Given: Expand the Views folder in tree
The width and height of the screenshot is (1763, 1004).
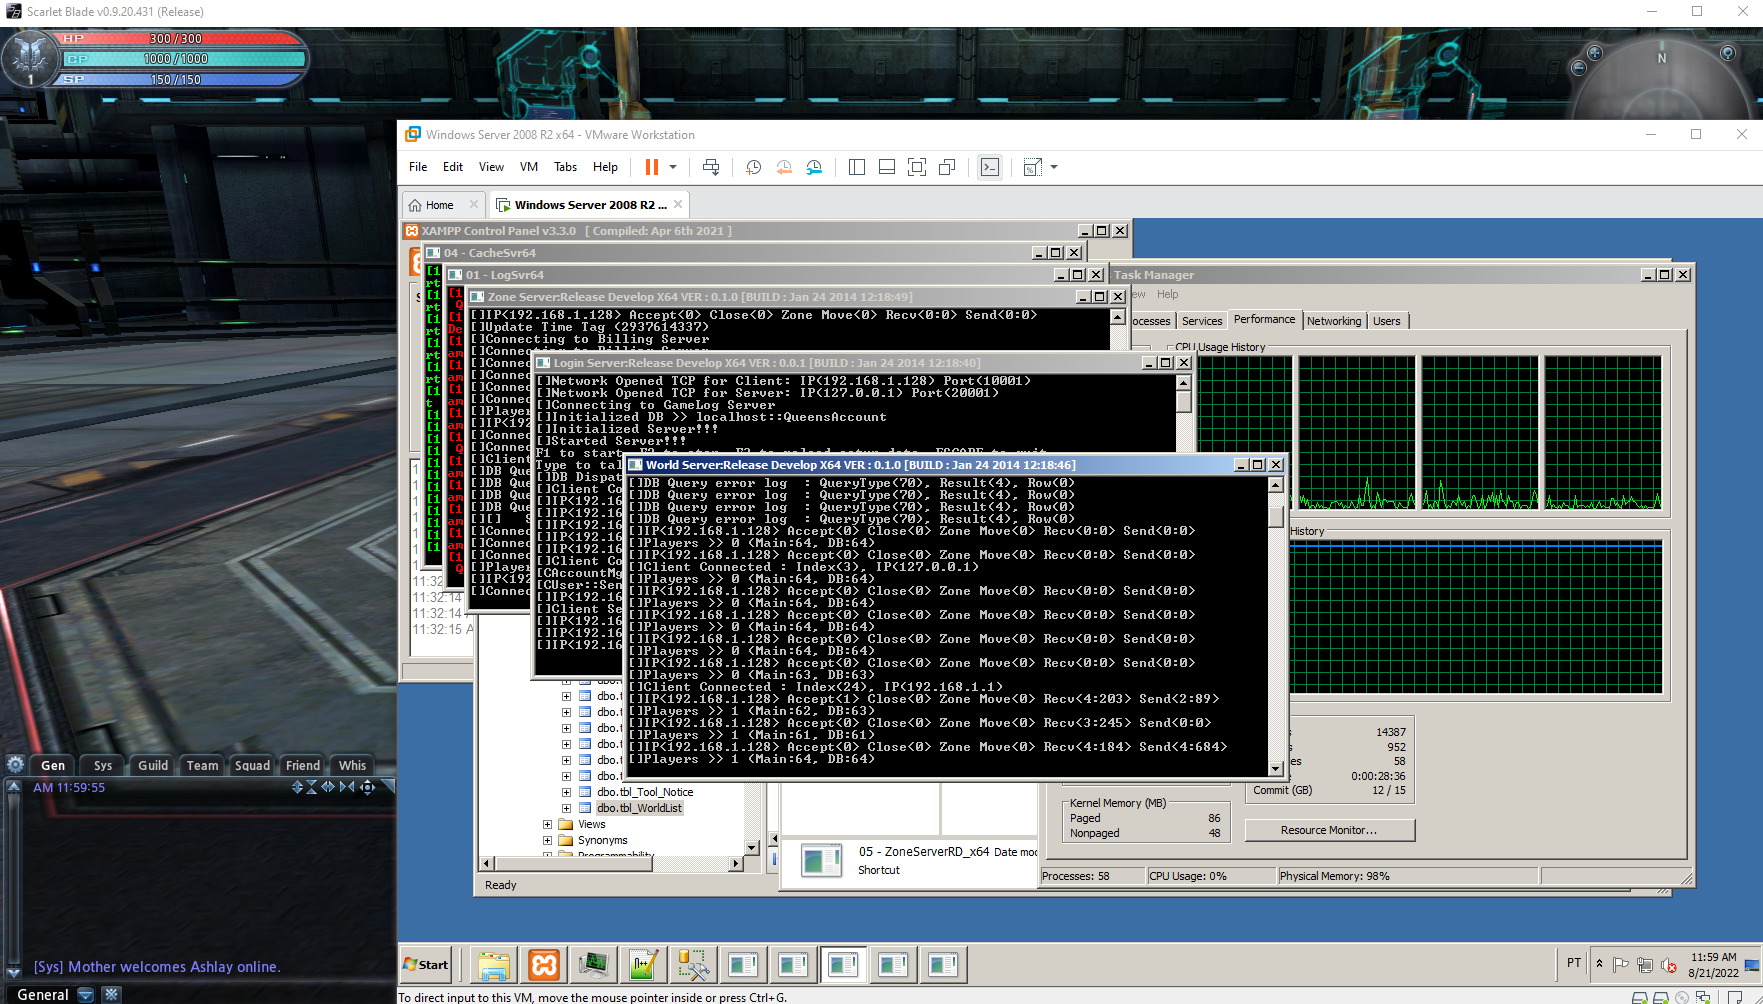Looking at the screenshot, I should 547,825.
